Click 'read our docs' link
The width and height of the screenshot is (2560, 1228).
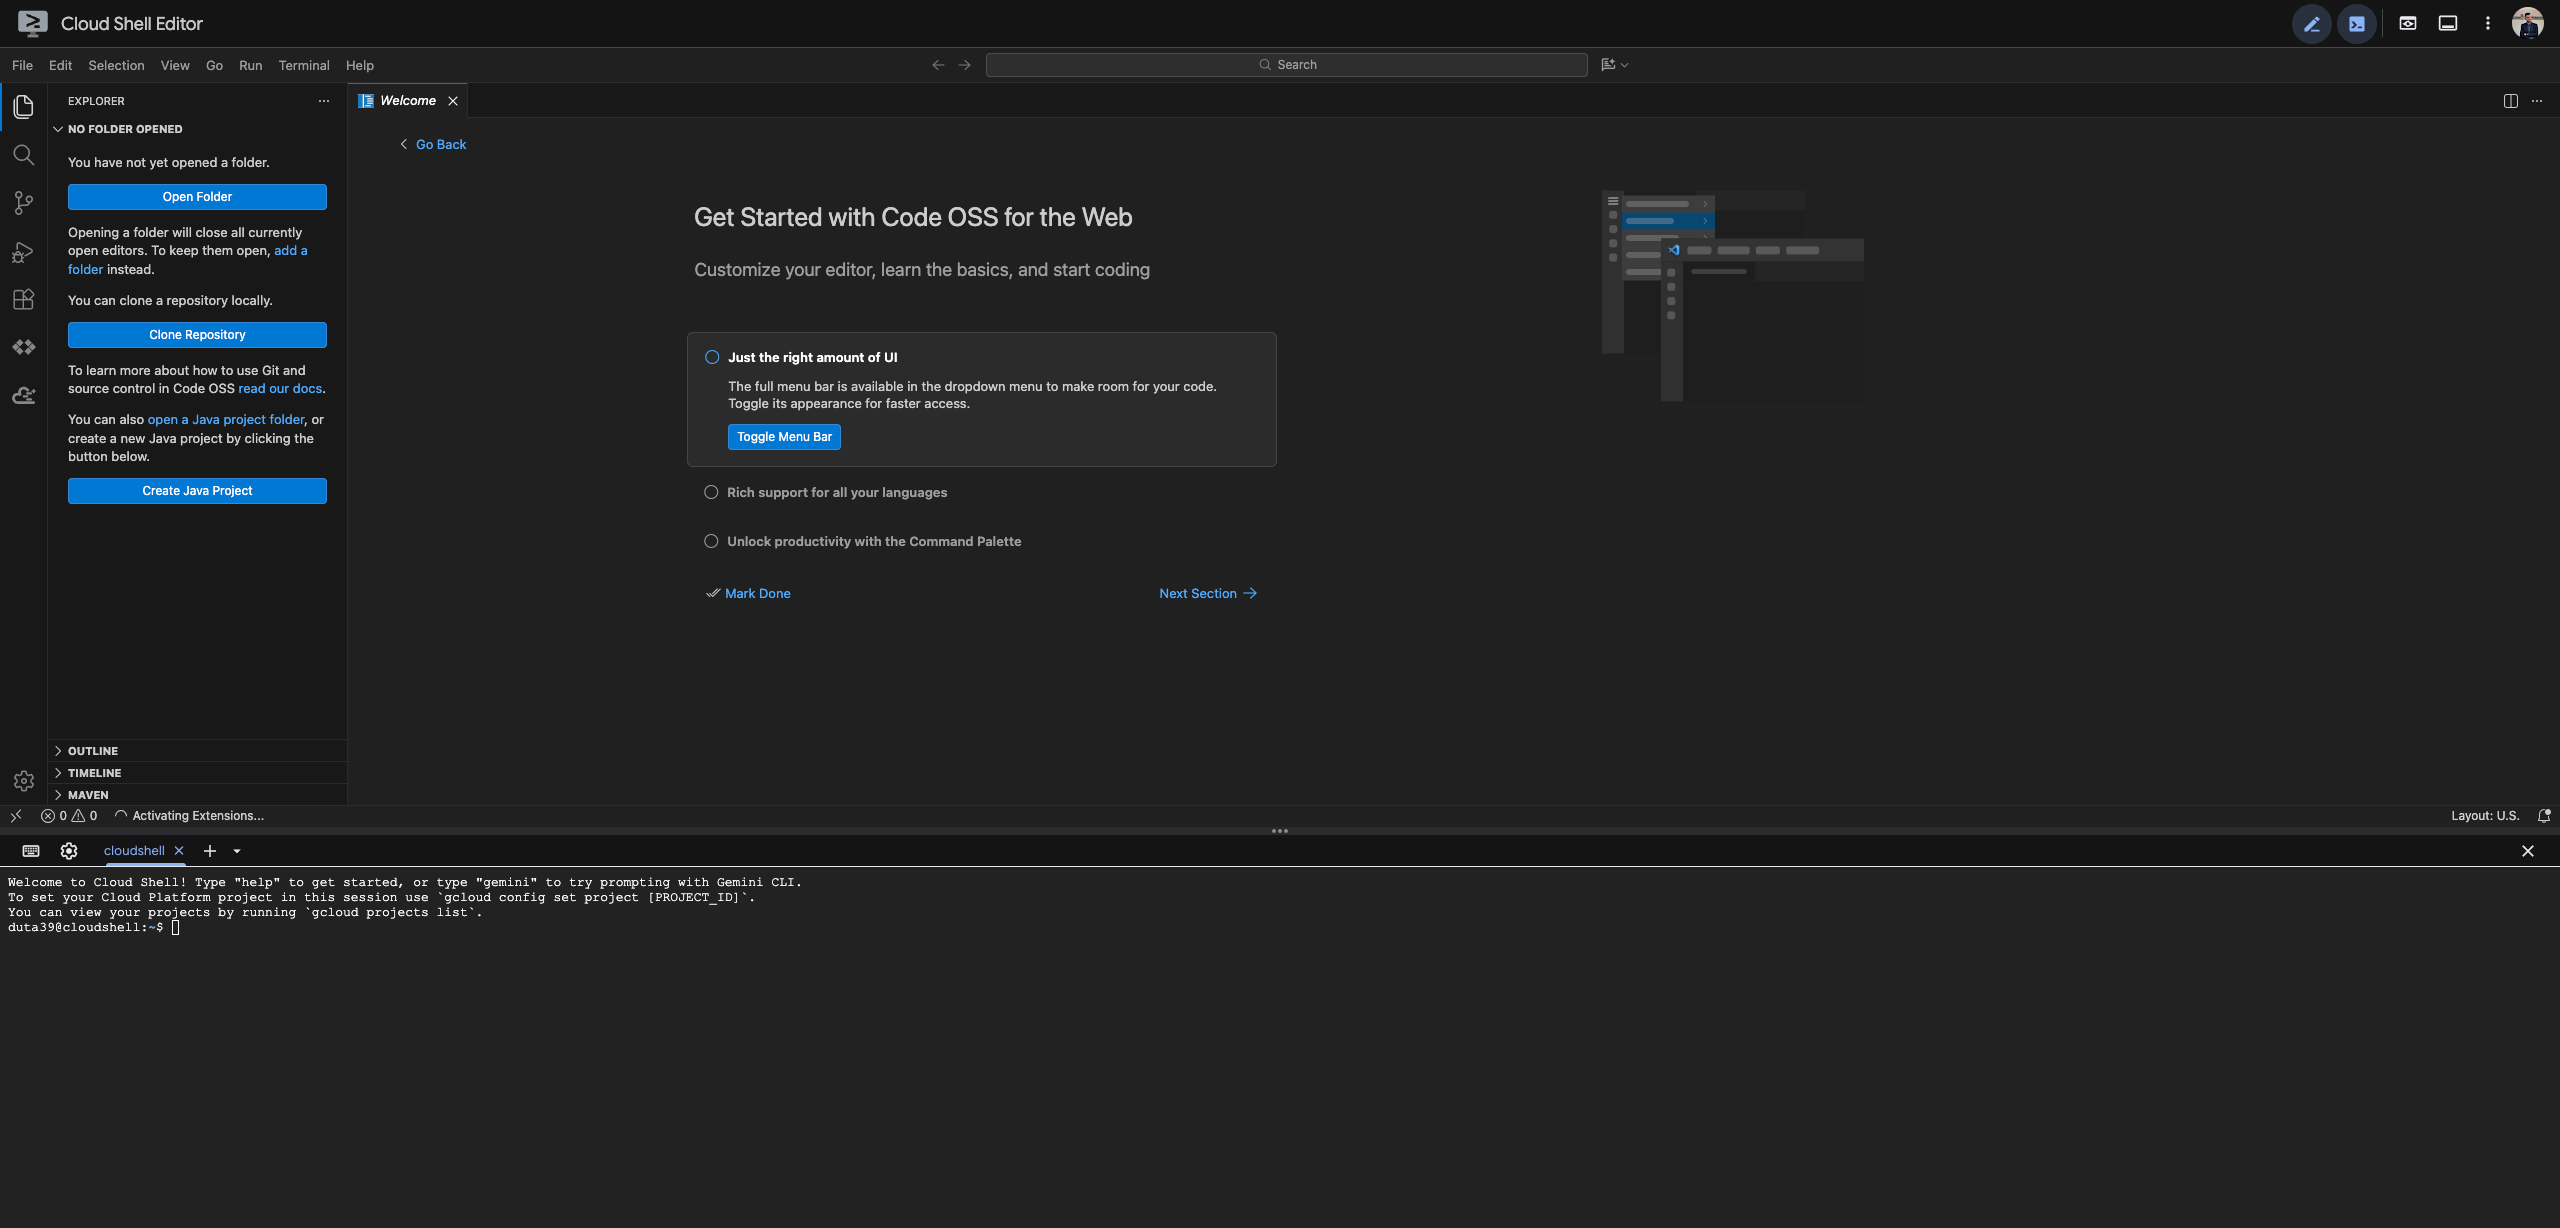[280, 389]
